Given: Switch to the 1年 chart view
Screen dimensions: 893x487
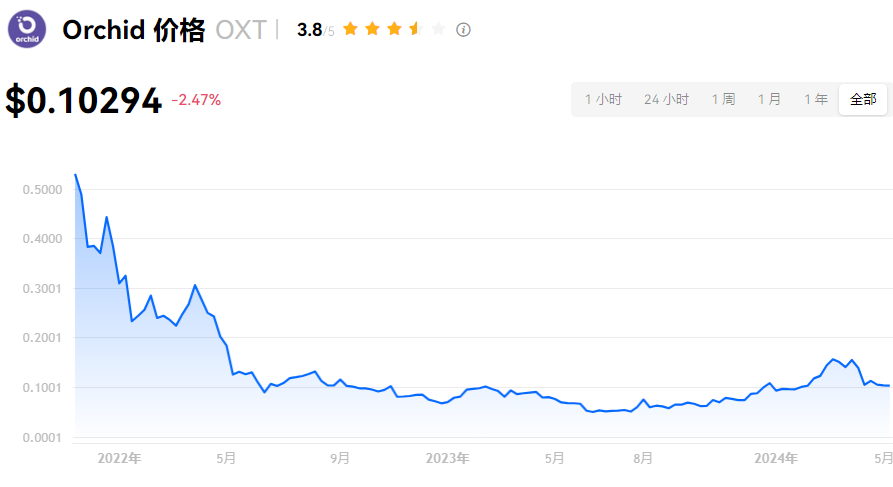Looking at the screenshot, I should (x=816, y=100).
